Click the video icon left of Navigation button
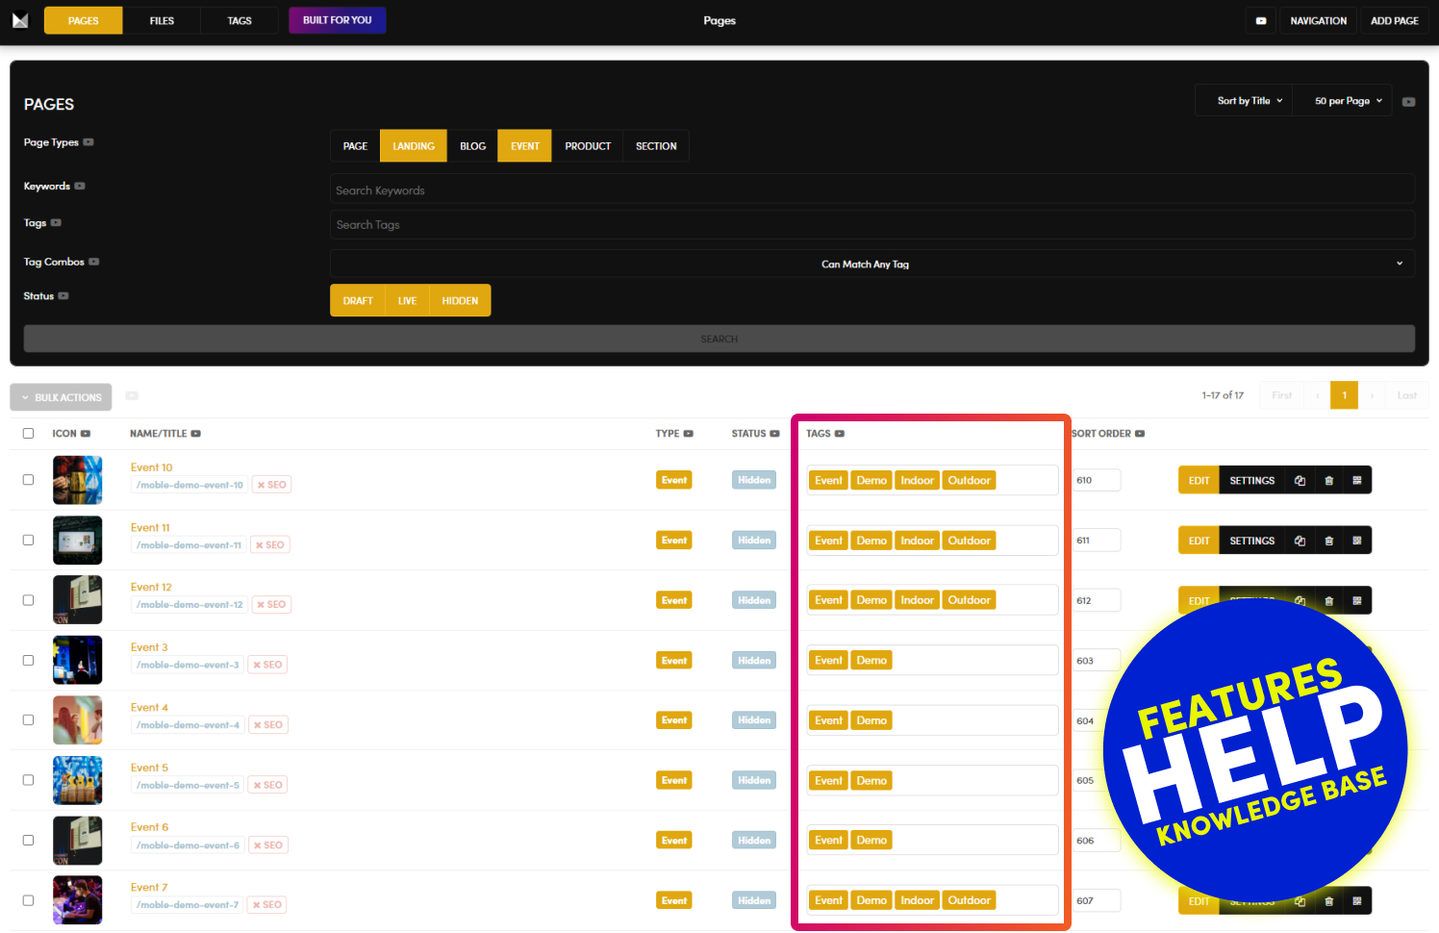Viewport: 1439px width, 933px height. point(1261,21)
